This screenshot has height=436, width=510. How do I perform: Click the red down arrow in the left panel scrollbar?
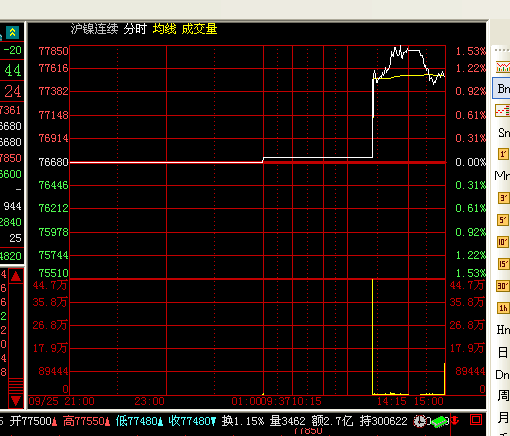pos(16,400)
